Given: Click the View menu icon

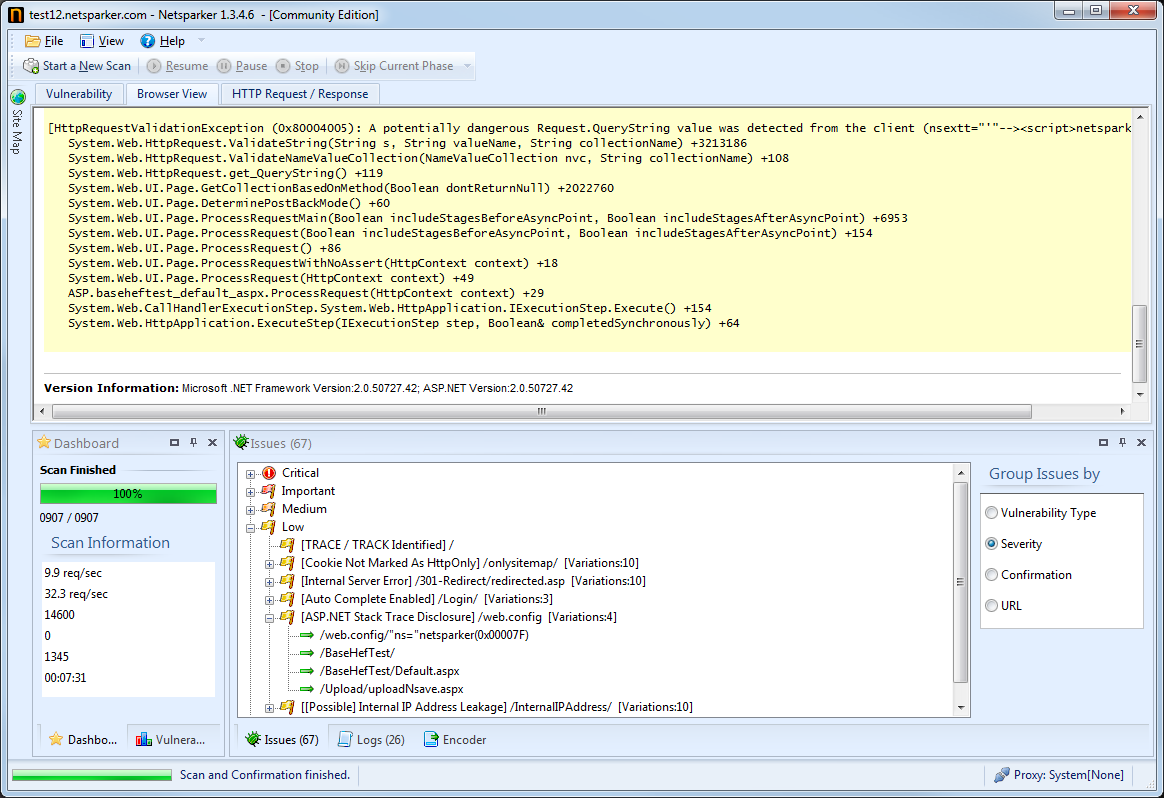Looking at the screenshot, I should (x=87, y=41).
